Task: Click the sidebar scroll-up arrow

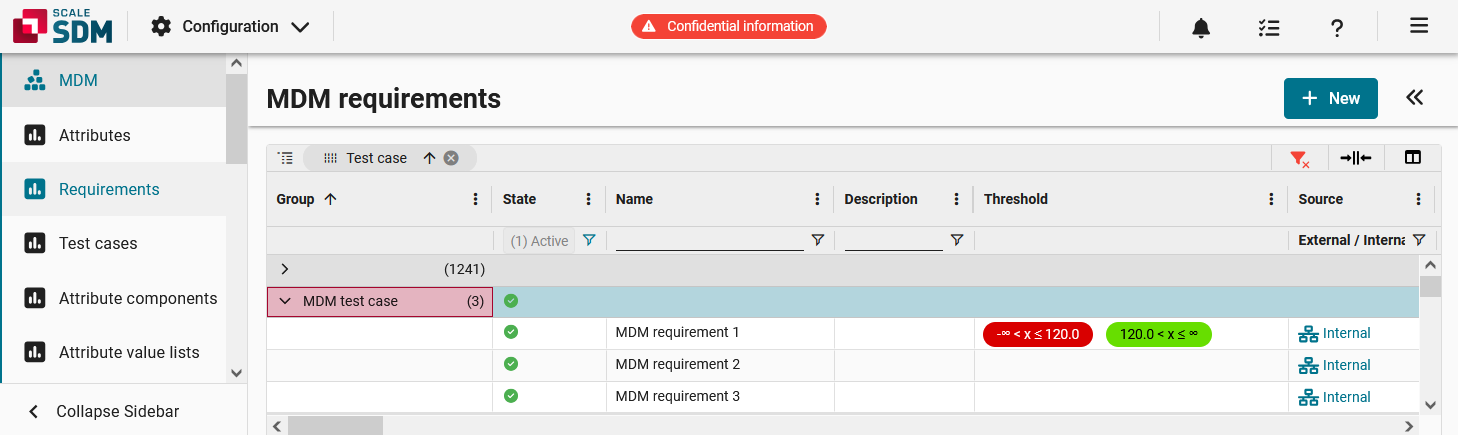Action: 236,64
